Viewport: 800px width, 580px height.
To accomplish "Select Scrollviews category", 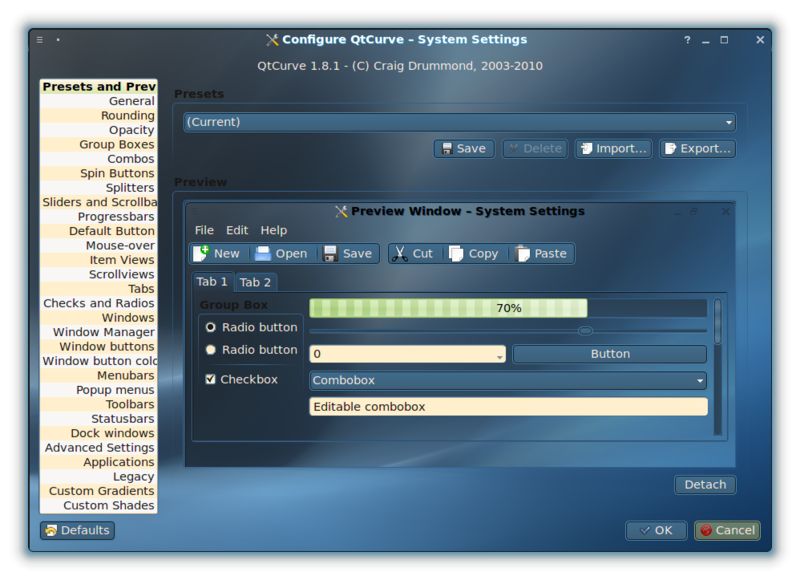I will coord(98,274).
